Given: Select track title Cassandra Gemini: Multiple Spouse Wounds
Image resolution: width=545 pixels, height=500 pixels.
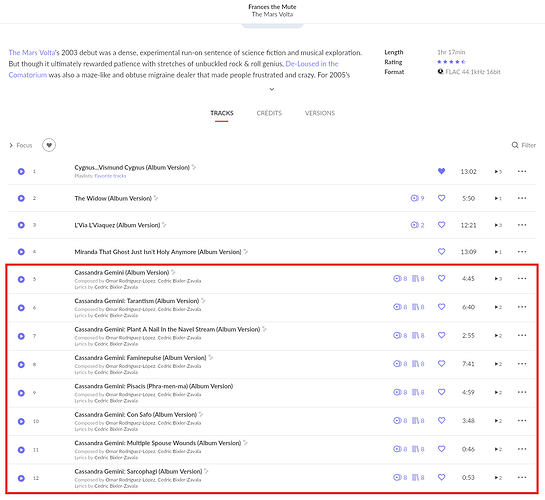Looking at the screenshot, I should [157, 443].
